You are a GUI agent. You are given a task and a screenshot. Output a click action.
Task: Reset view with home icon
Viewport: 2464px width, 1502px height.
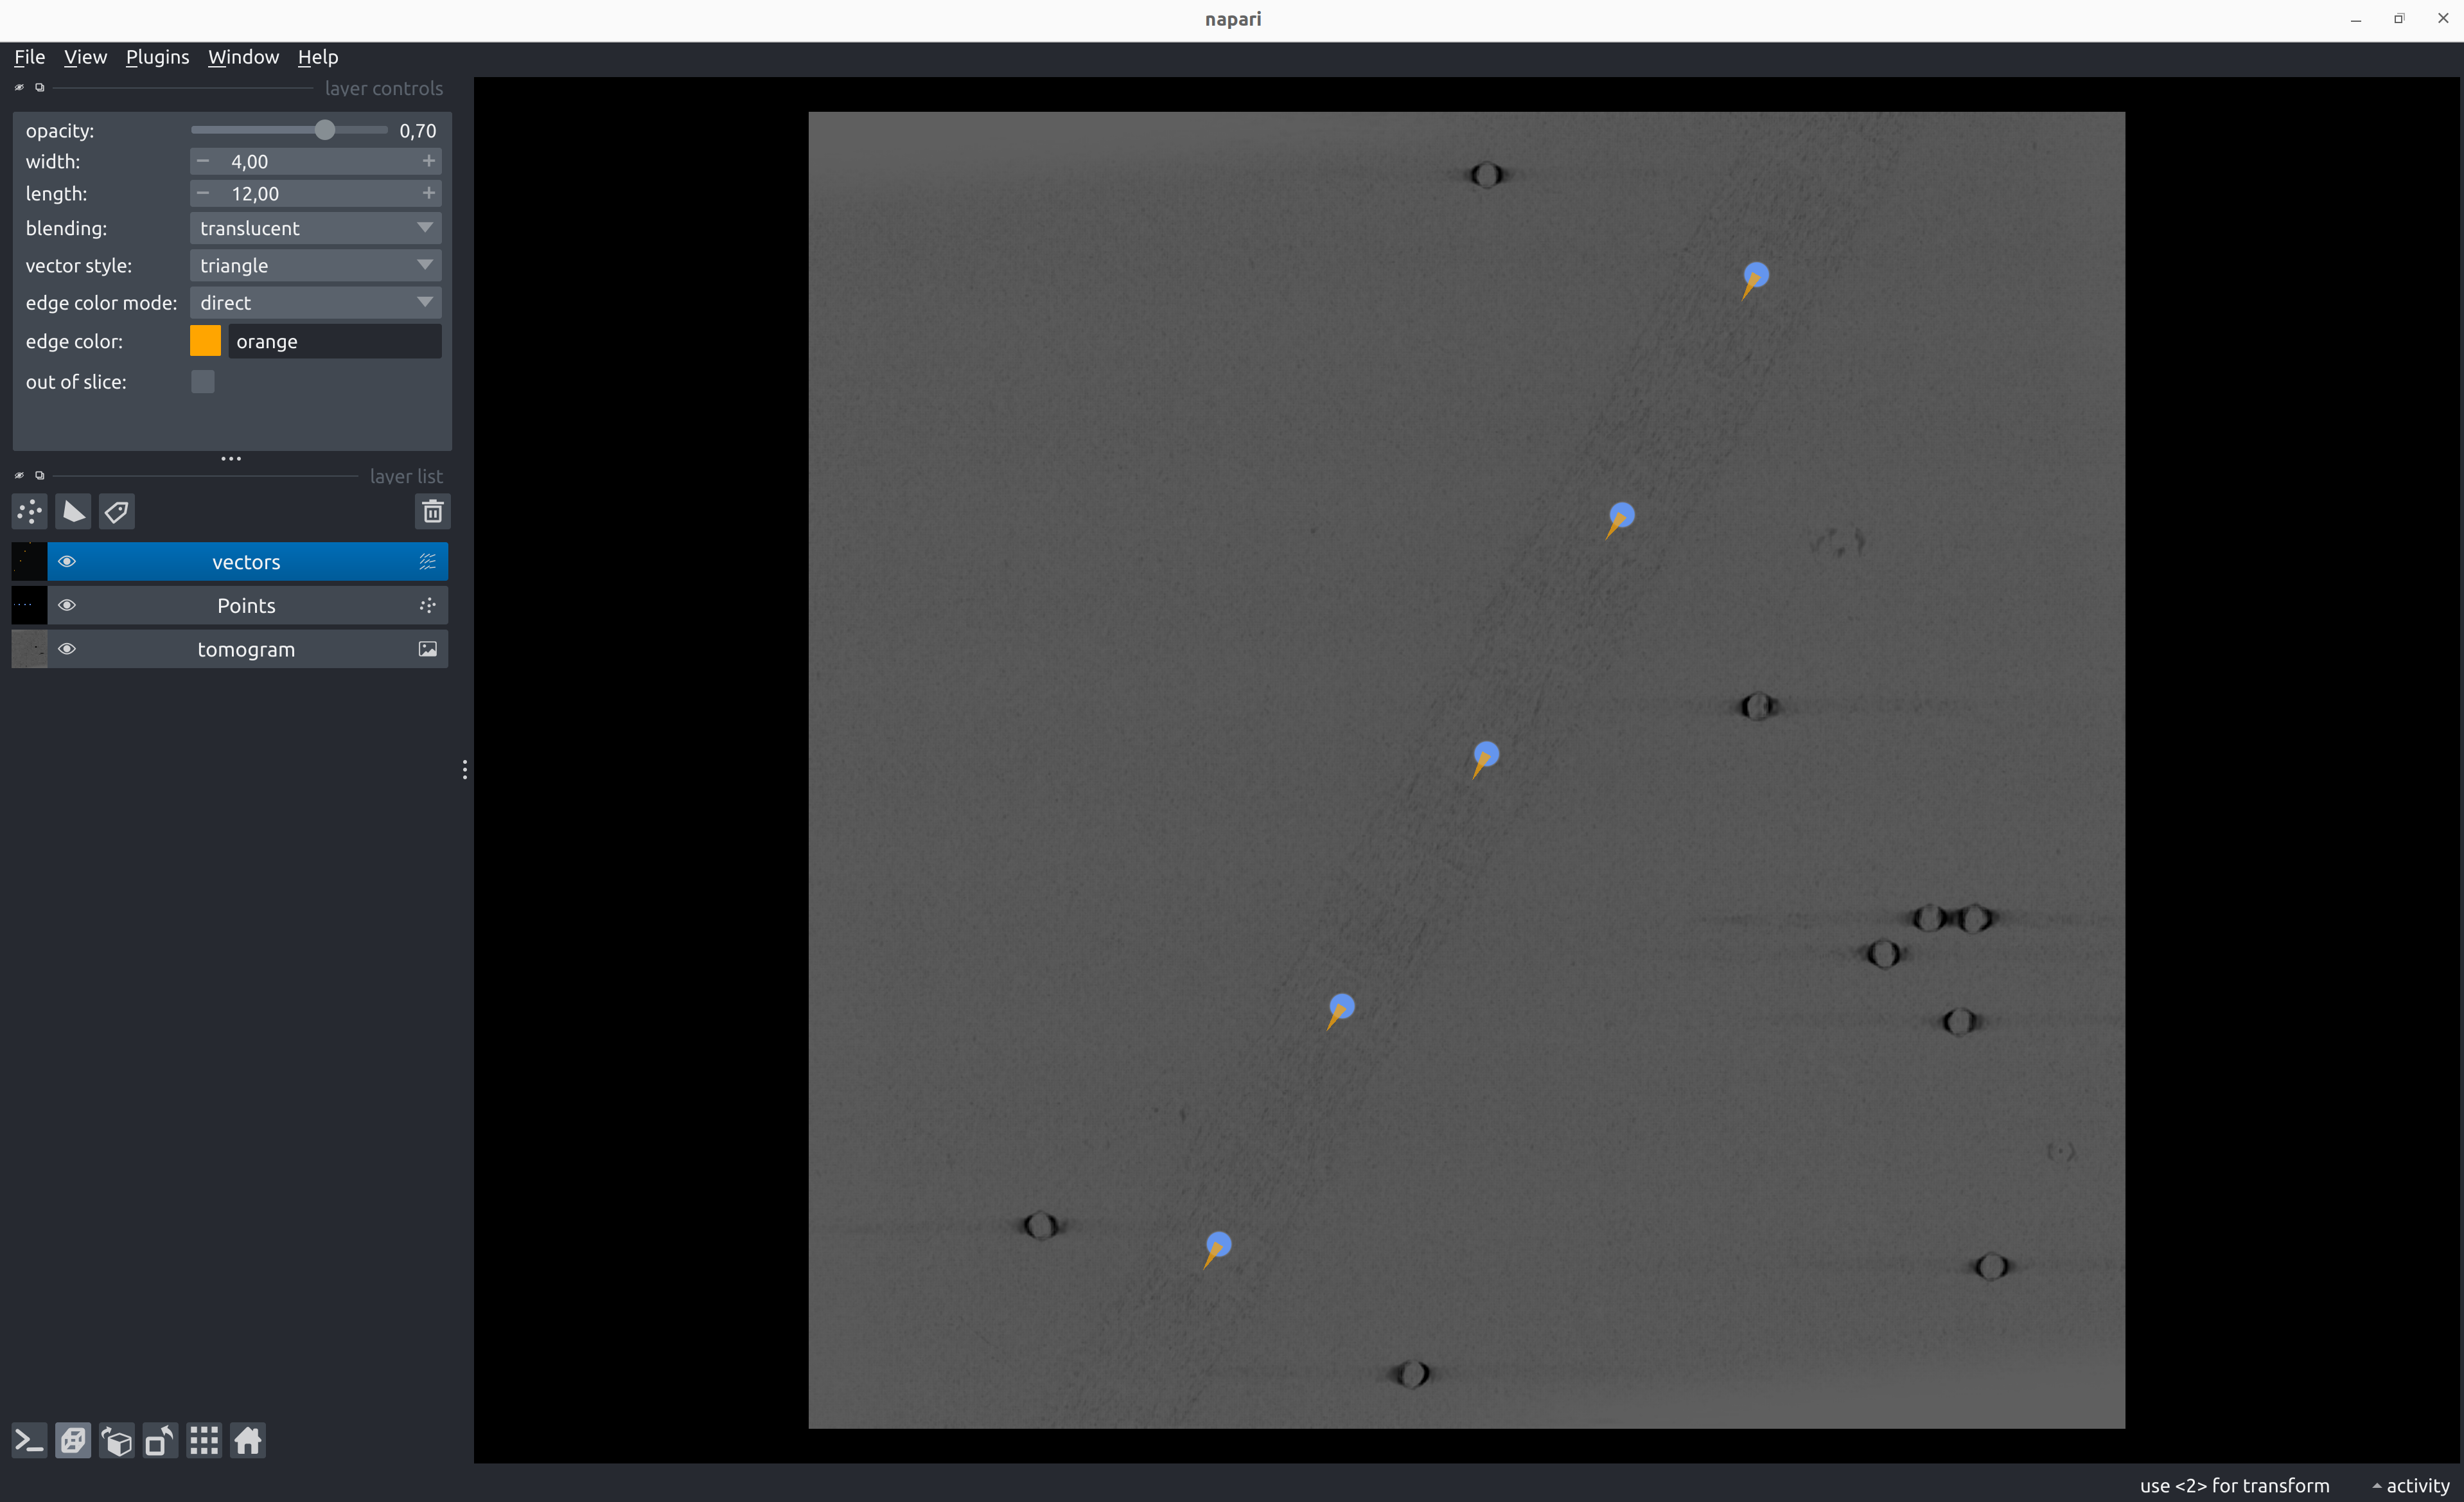click(248, 1441)
